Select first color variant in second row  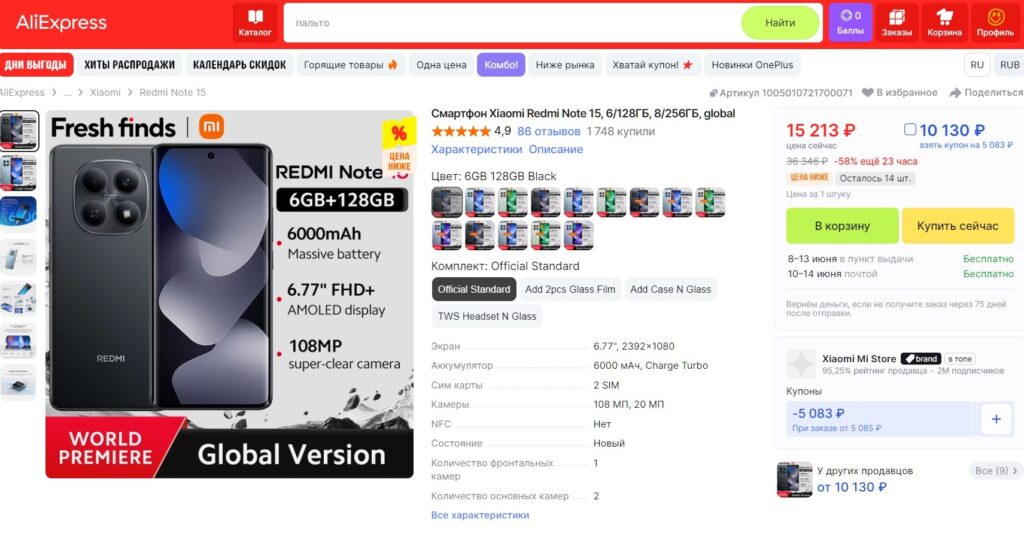pyautogui.click(x=447, y=235)
